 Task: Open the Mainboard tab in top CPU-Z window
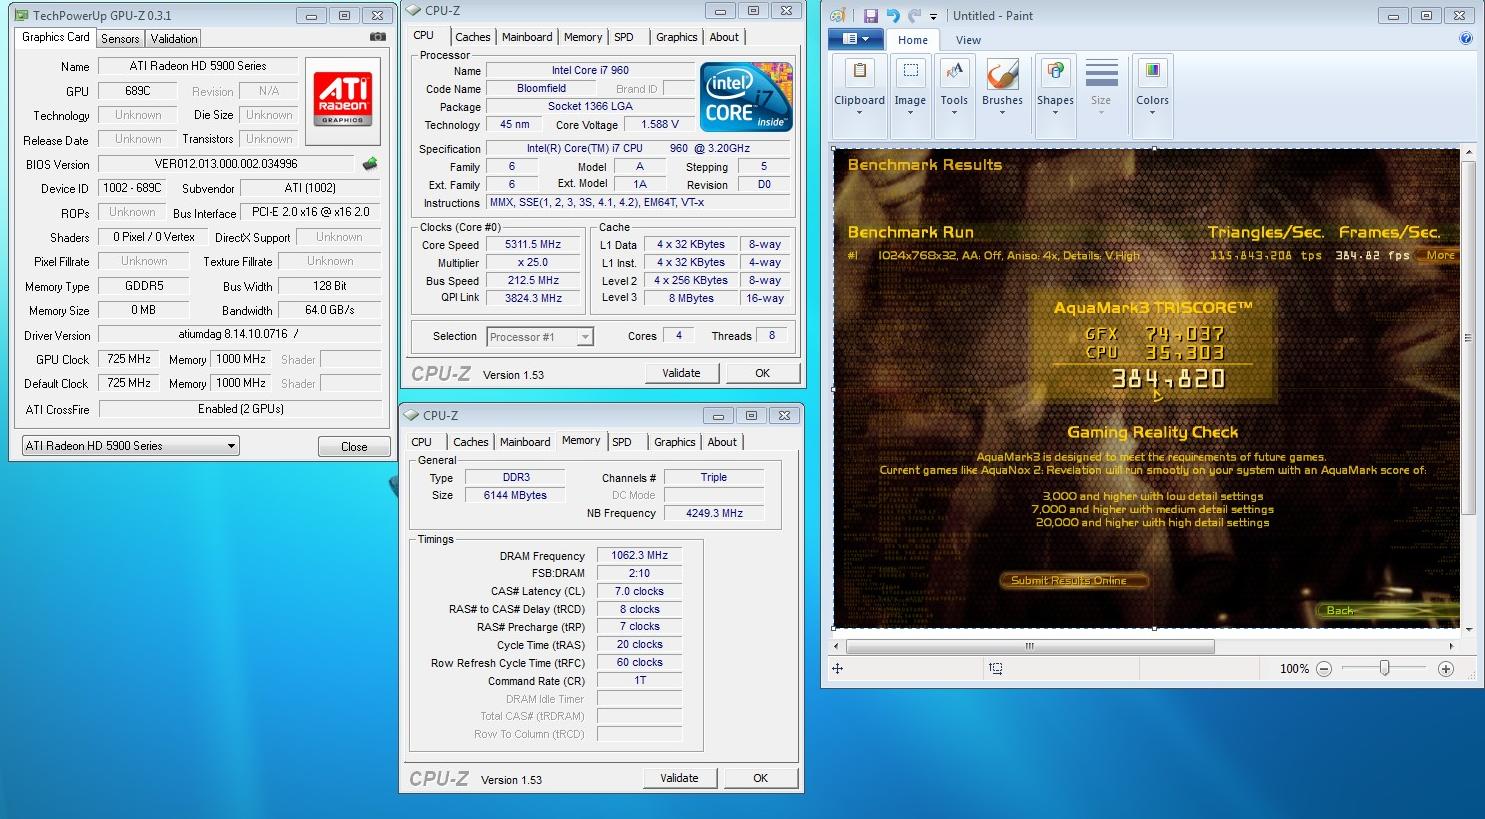click(x=527, y=37)
